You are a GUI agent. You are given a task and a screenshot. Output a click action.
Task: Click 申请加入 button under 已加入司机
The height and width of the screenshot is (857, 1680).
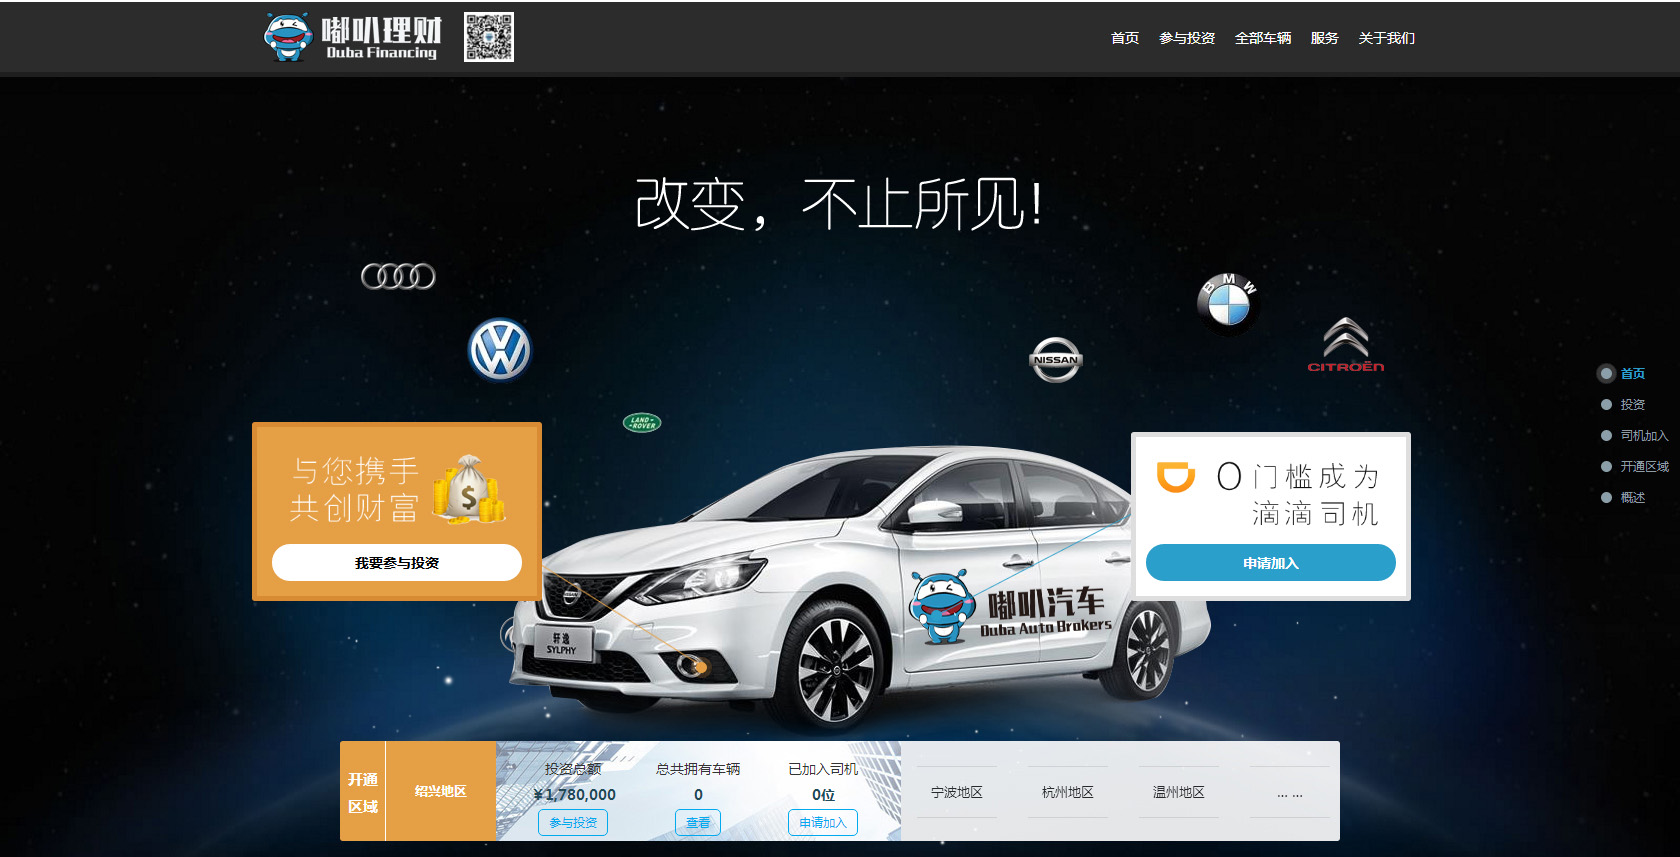pos(823,823)
